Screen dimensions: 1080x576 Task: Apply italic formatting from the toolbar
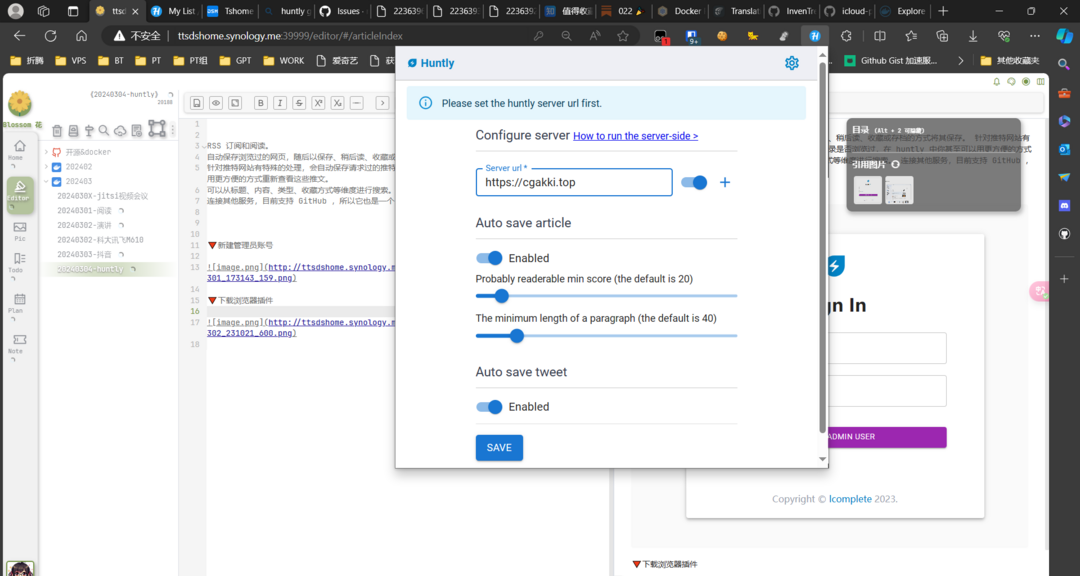280,102
